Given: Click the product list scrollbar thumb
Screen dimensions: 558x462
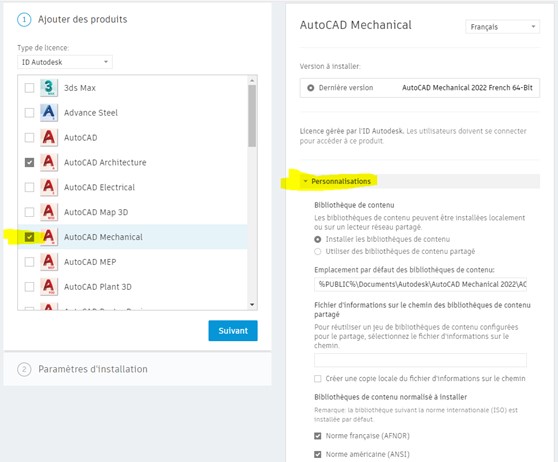Looking at the screenshot, I should tap(252, 116).
